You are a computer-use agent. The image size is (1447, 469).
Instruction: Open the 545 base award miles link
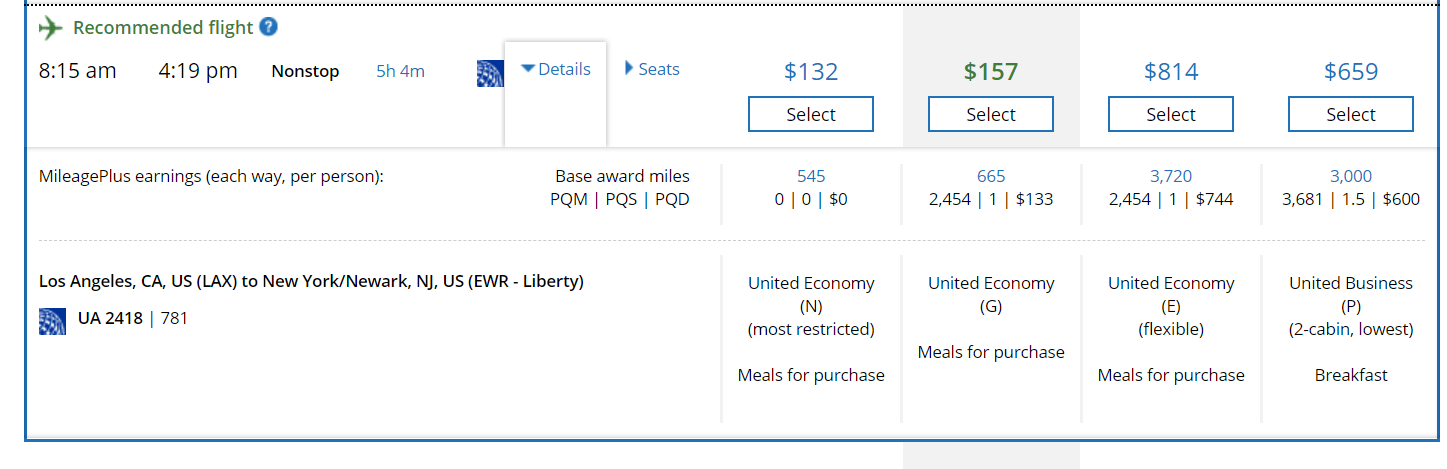(811, 176)
